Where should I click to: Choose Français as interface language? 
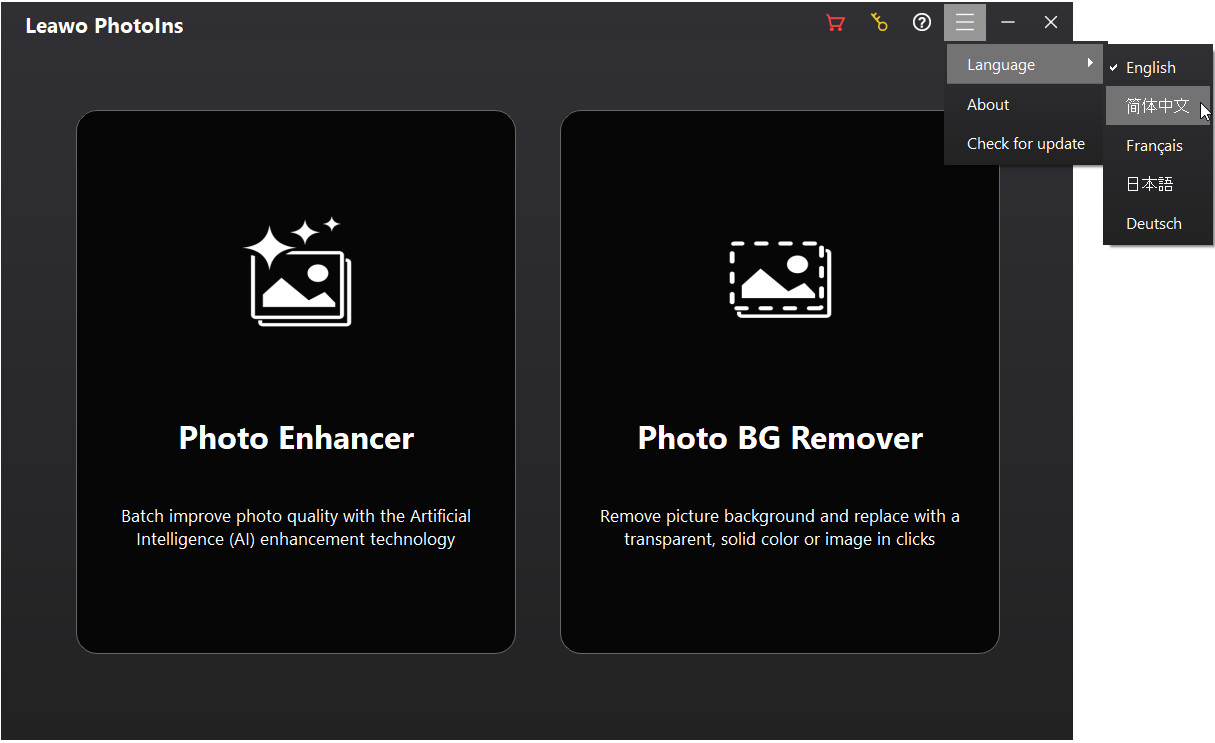1154,146
